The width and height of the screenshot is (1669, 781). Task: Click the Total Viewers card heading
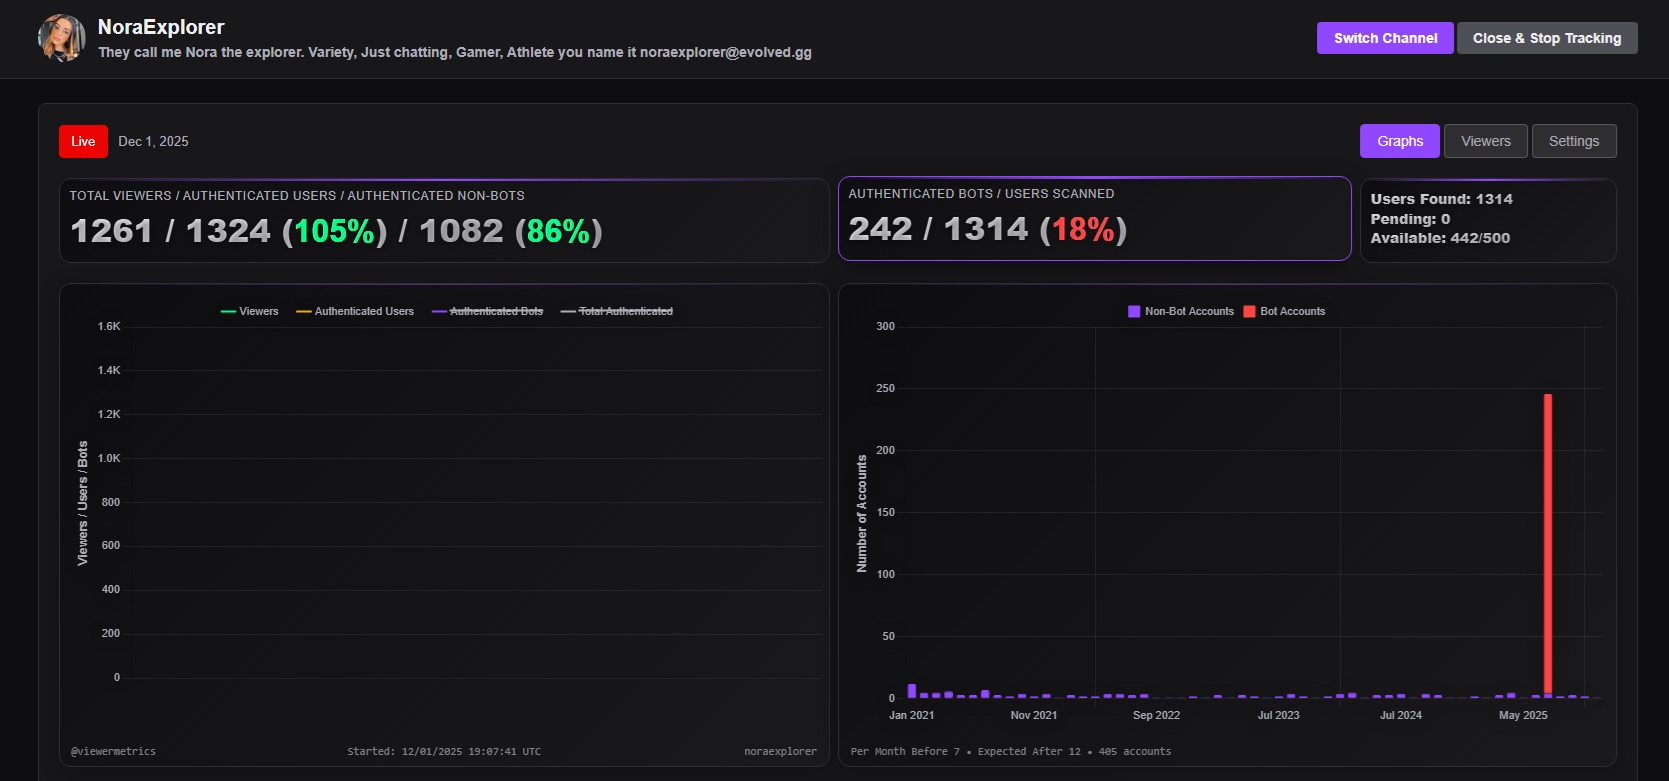coord(297,196)
